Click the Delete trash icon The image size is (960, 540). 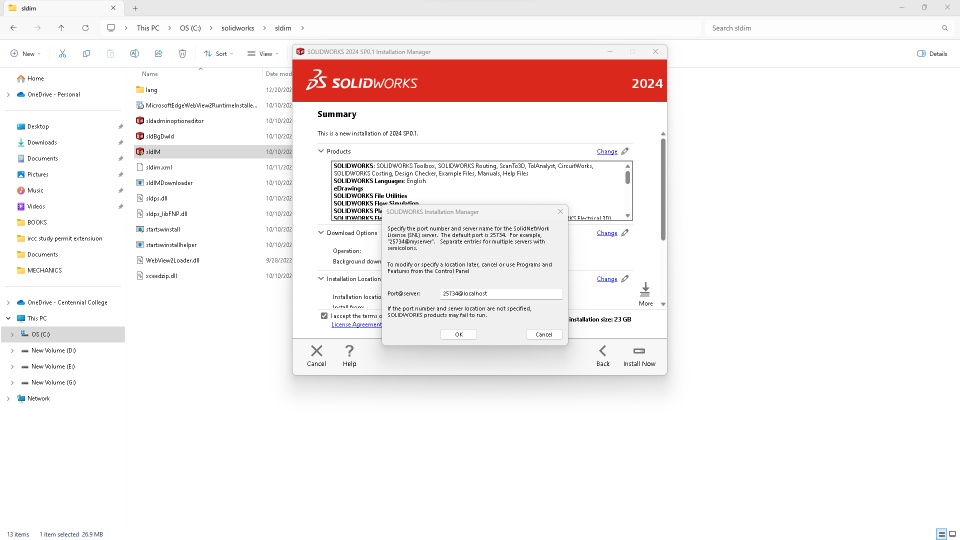[182, 54]
